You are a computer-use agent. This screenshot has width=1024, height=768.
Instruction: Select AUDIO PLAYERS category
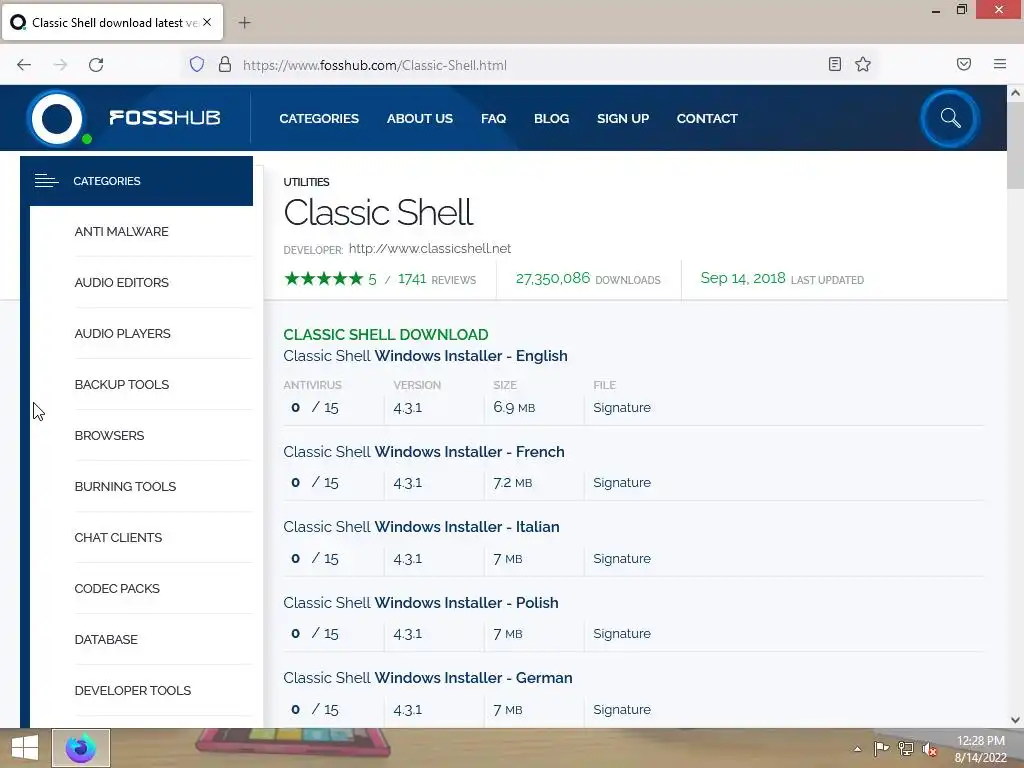point(123,334)
